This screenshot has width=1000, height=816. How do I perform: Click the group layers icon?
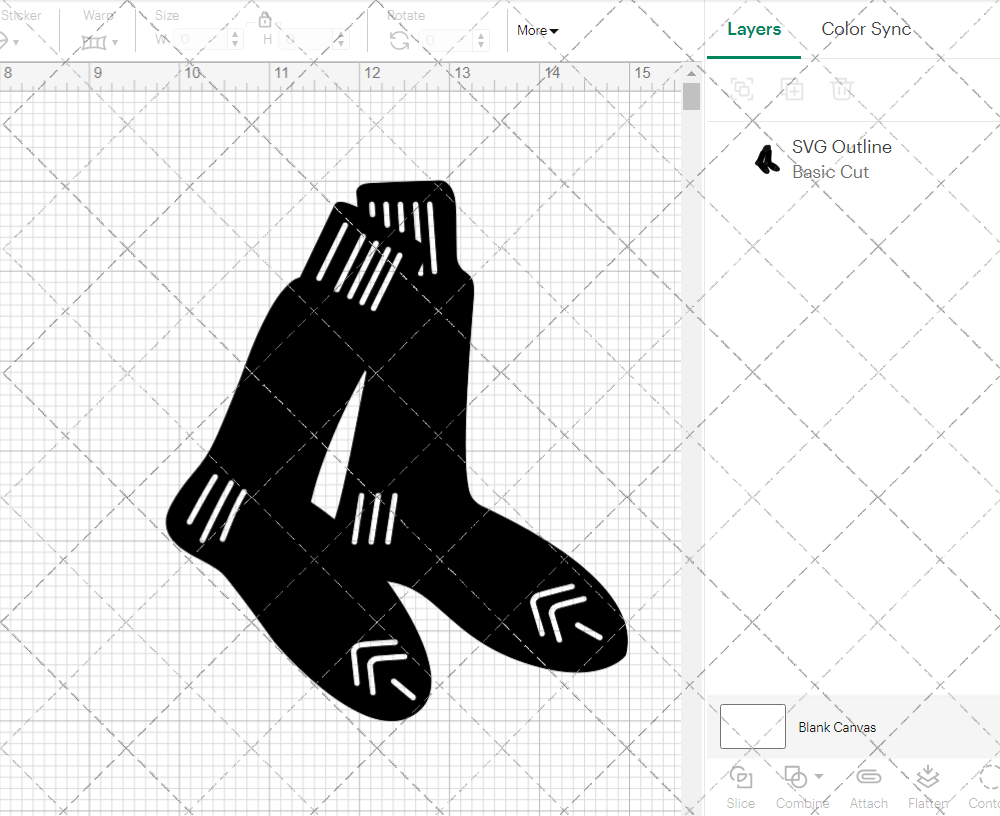743,89
